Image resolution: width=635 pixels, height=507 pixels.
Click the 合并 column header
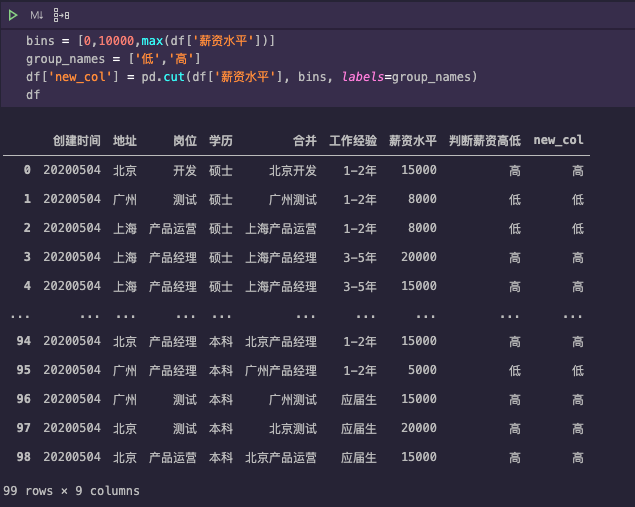pyautogui.click(x=305, y=140)
